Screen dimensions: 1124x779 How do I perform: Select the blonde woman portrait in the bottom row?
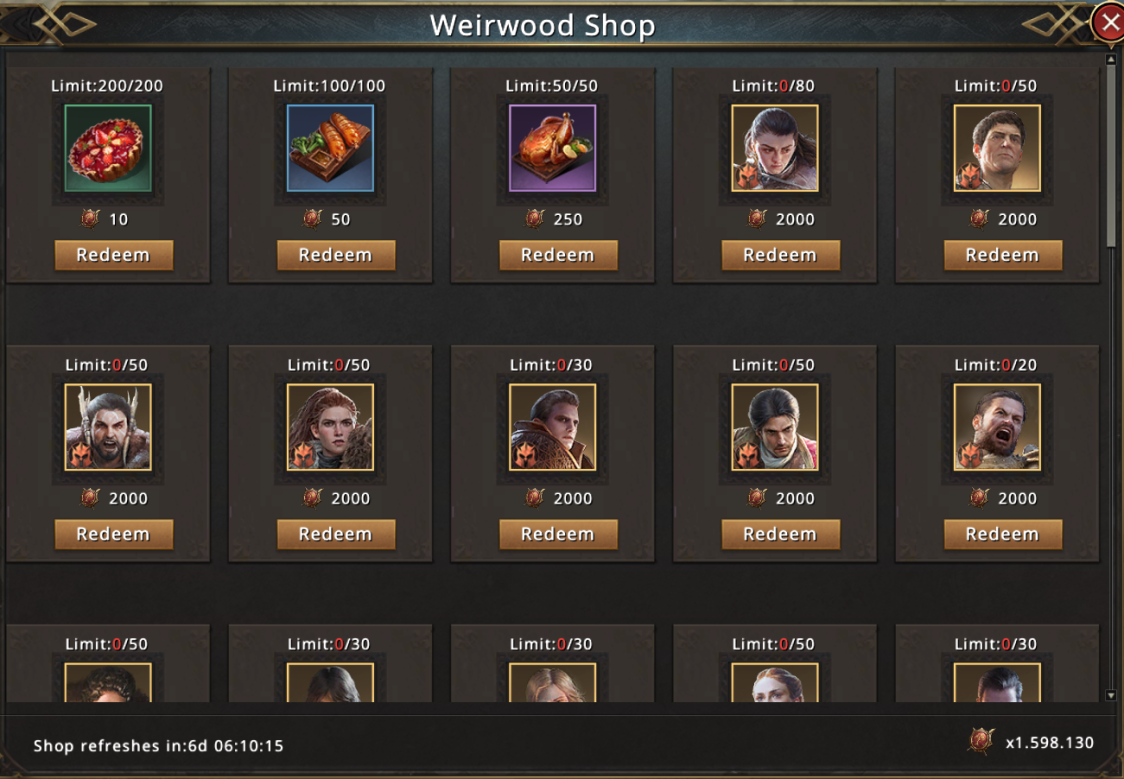coord(552,682)
